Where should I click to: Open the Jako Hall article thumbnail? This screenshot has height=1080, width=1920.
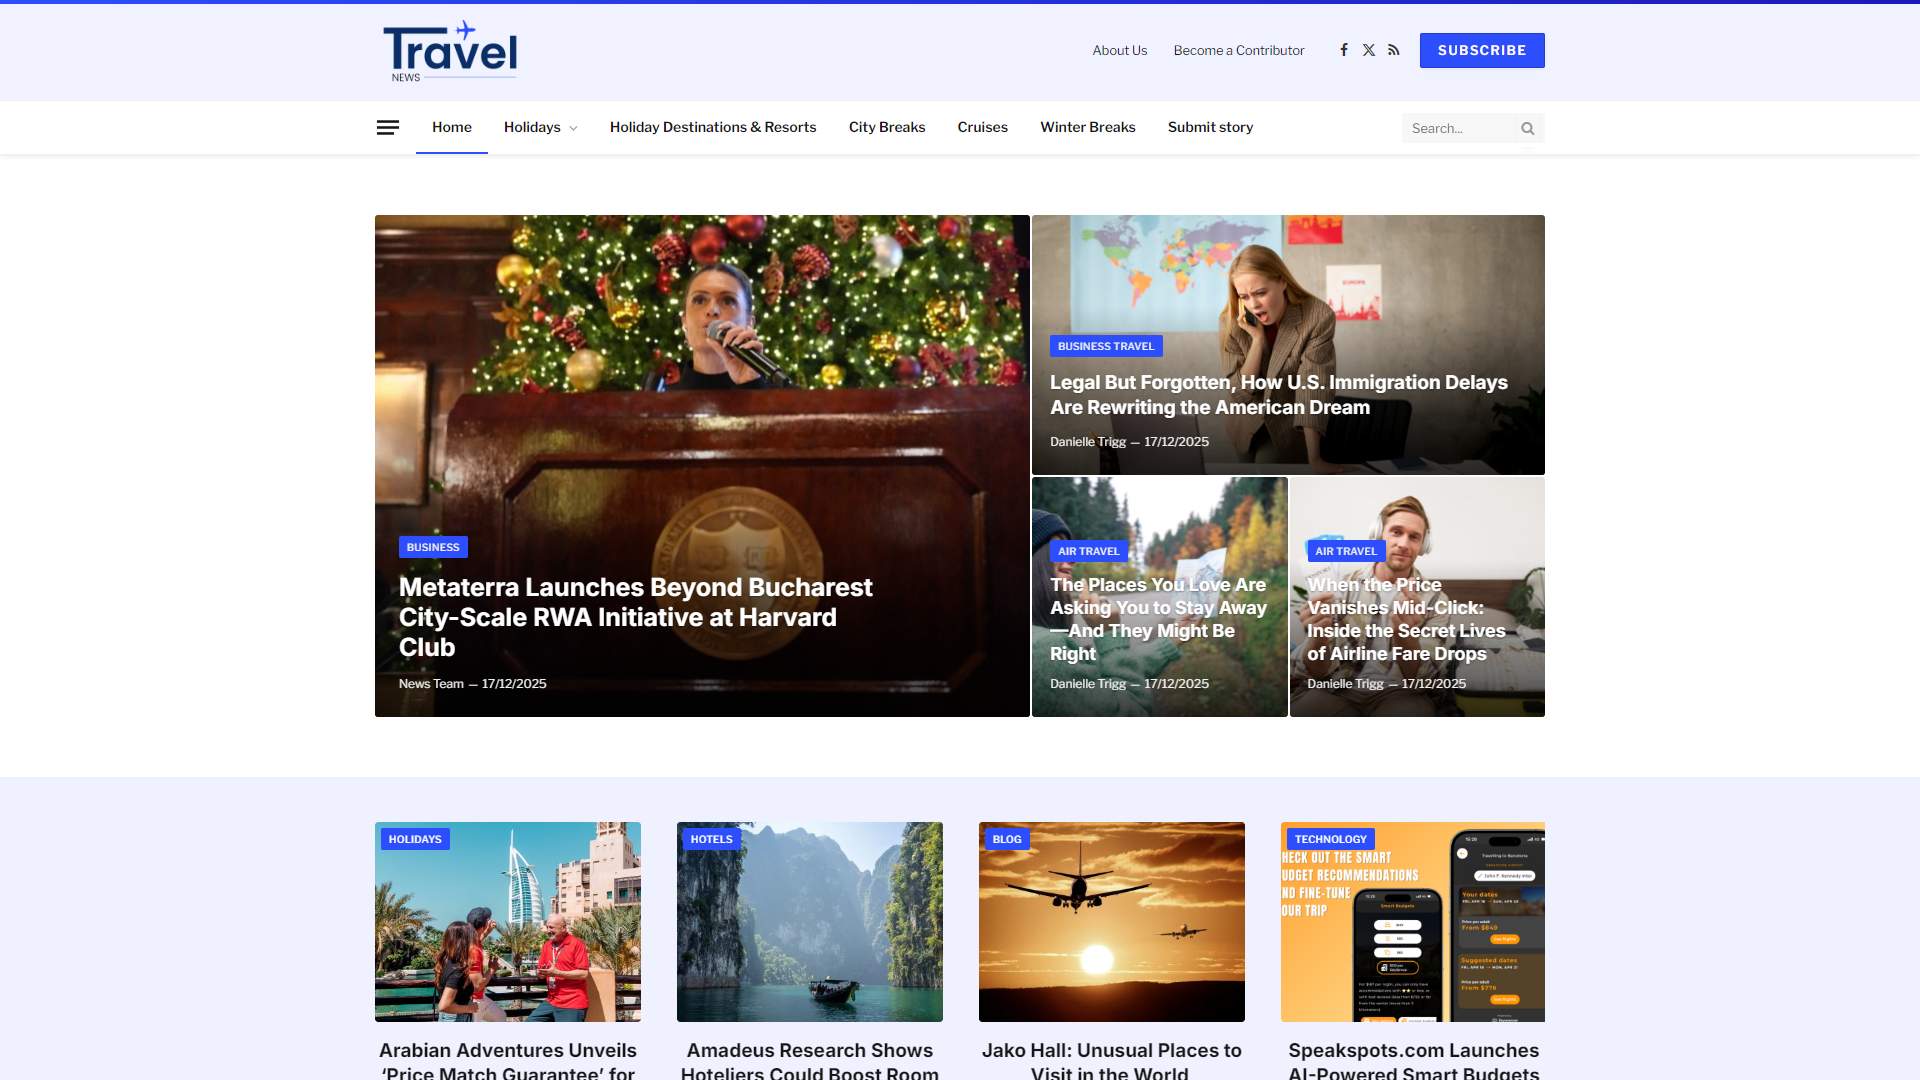click(1111, 921)
